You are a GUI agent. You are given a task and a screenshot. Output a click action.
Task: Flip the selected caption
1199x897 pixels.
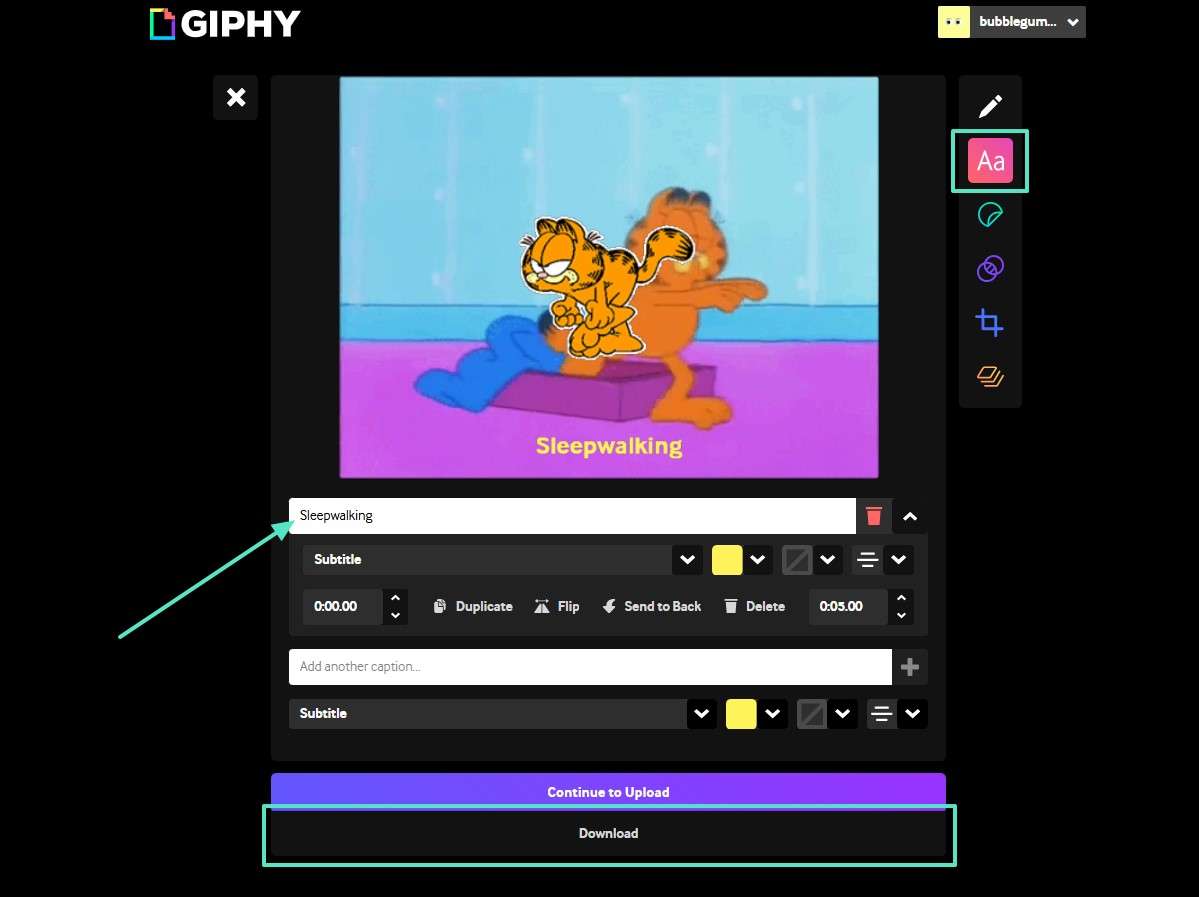[x=557, y=606]
